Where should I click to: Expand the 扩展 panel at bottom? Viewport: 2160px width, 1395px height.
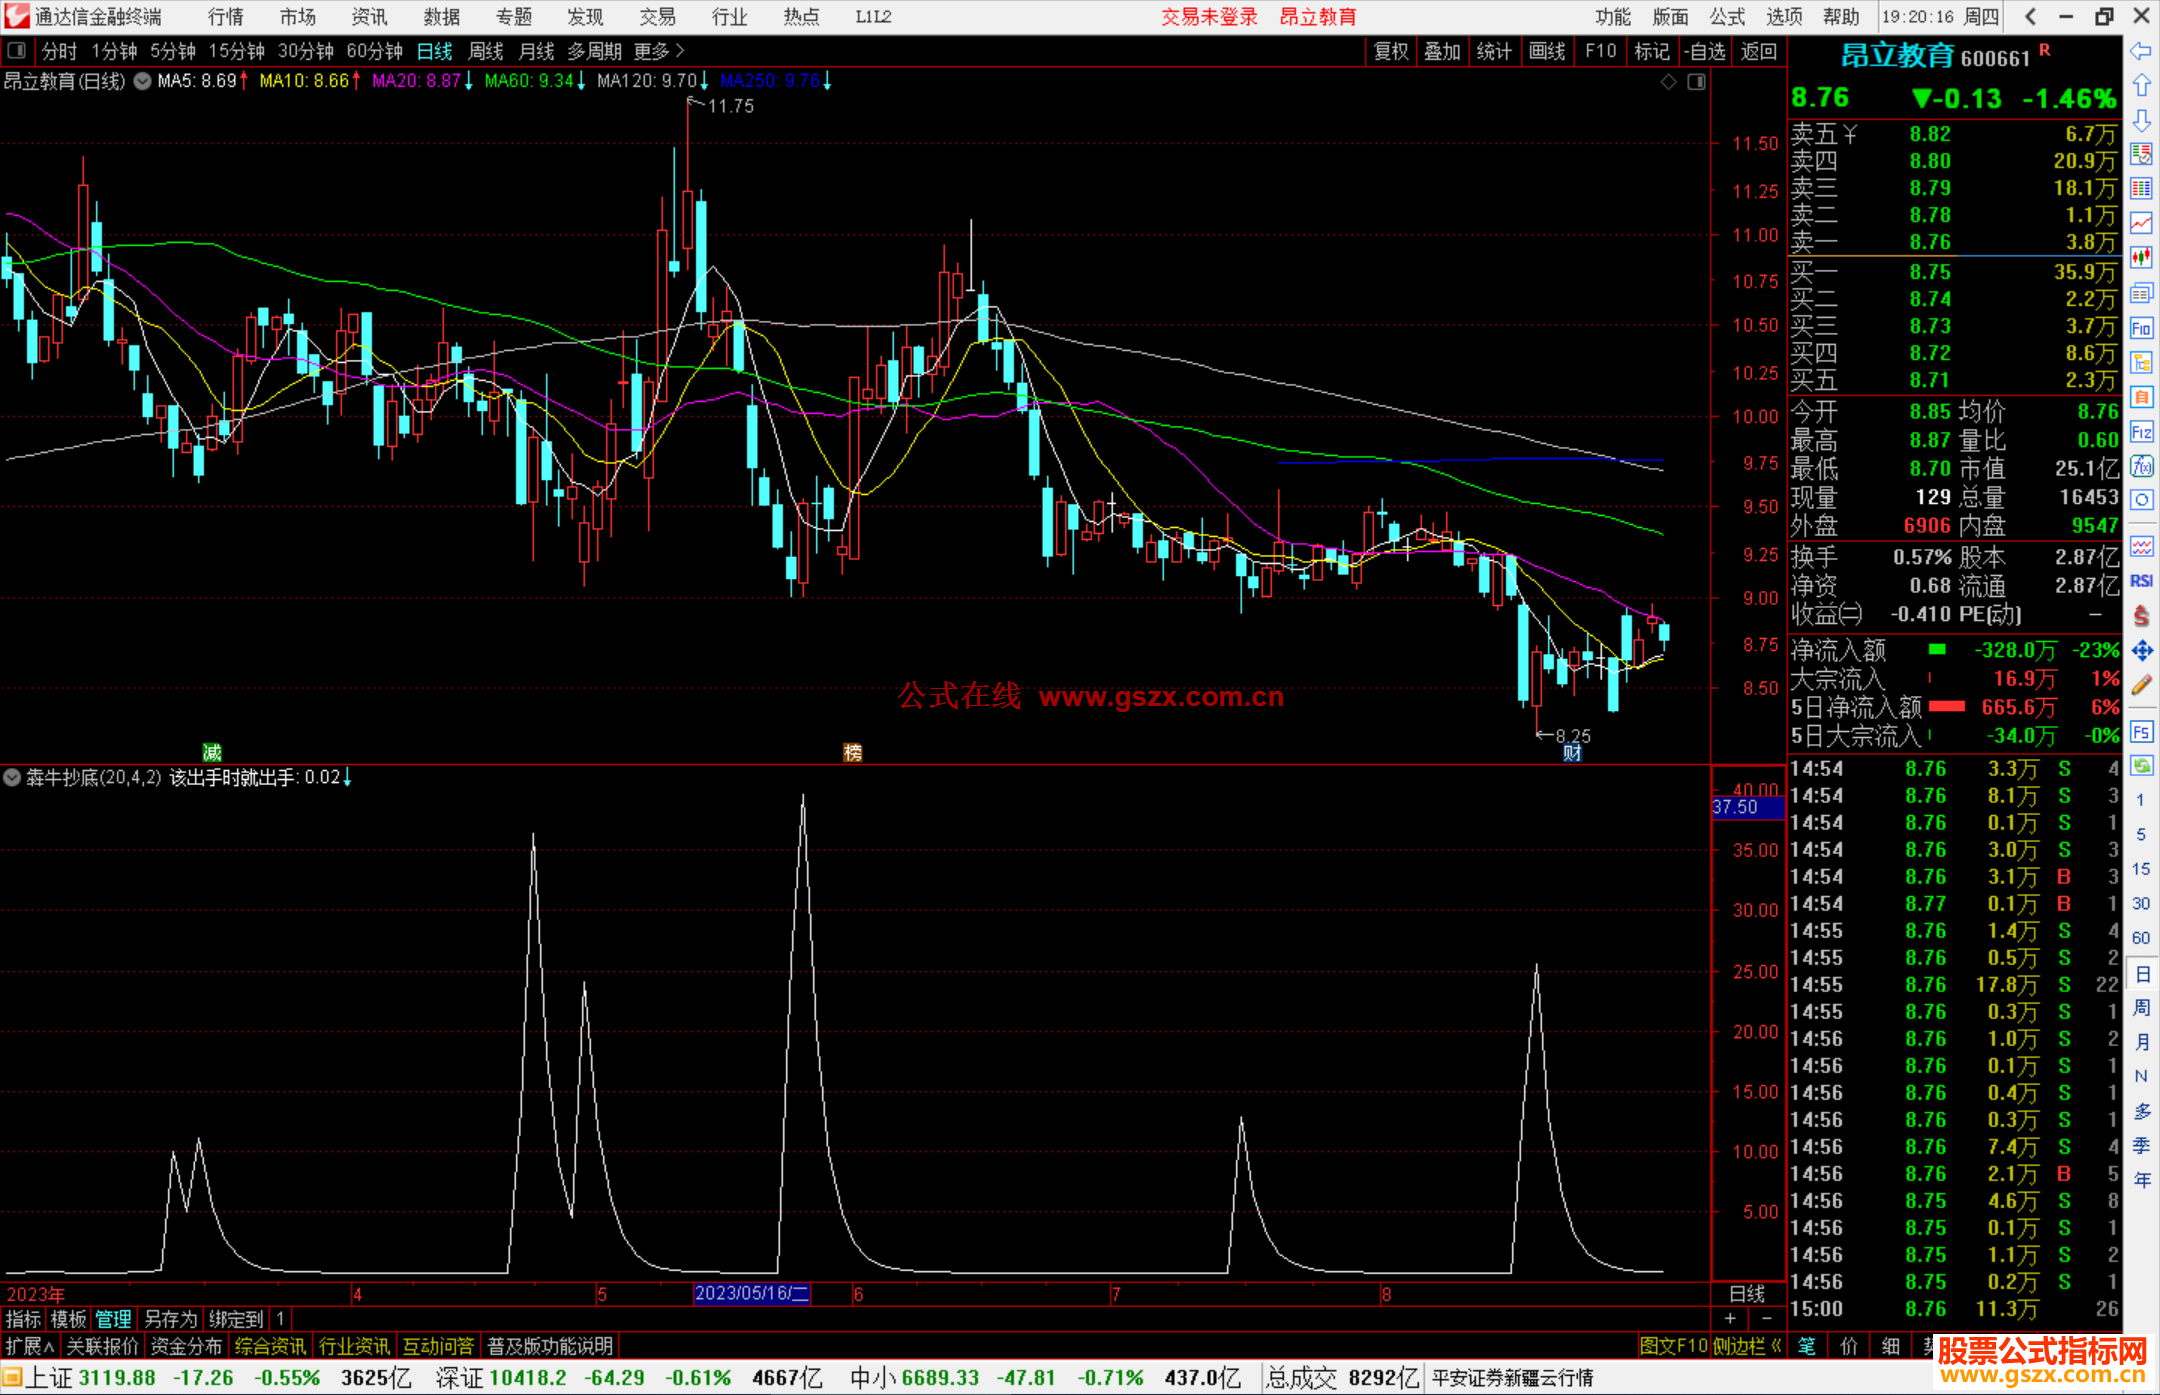pos(29,1346)
